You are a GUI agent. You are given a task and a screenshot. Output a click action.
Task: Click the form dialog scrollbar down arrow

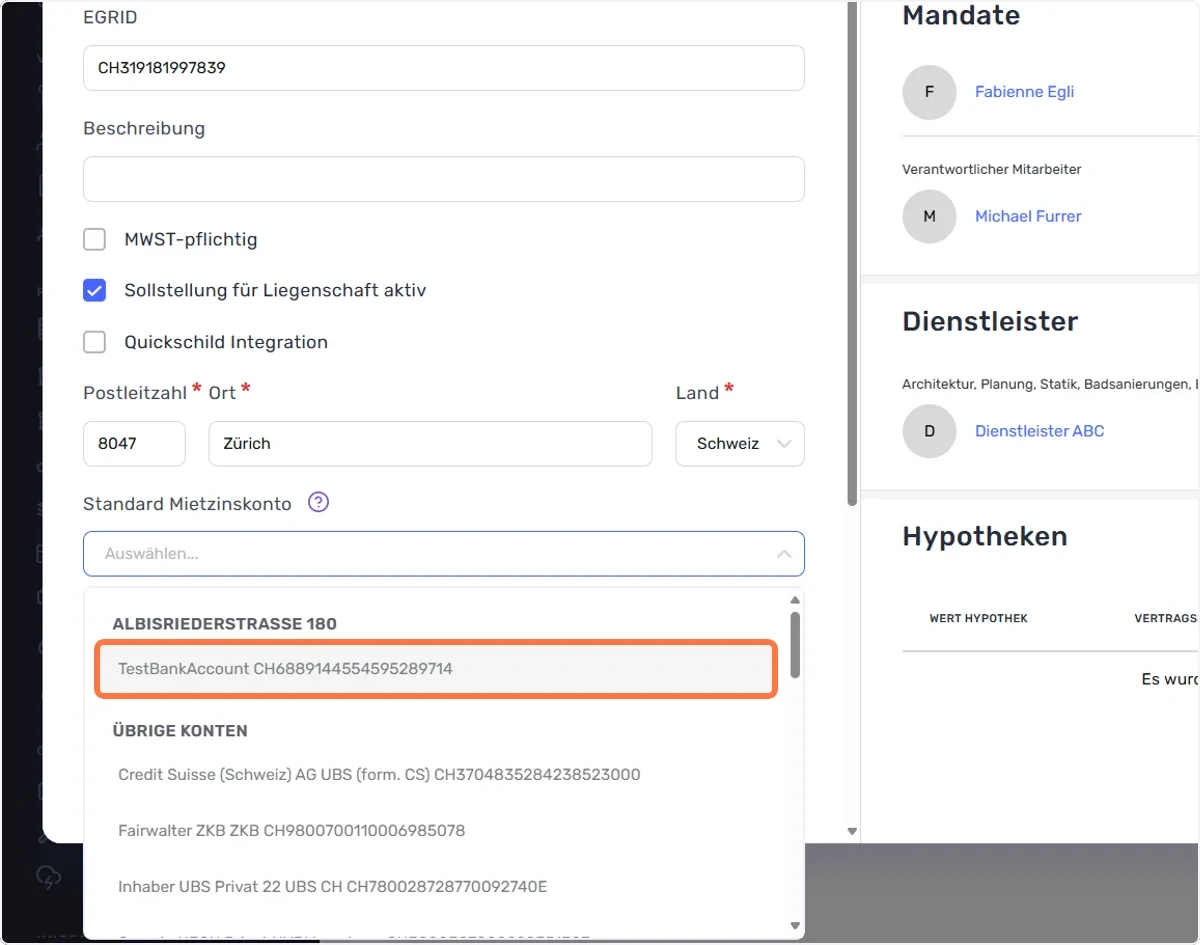coord(852,831)
